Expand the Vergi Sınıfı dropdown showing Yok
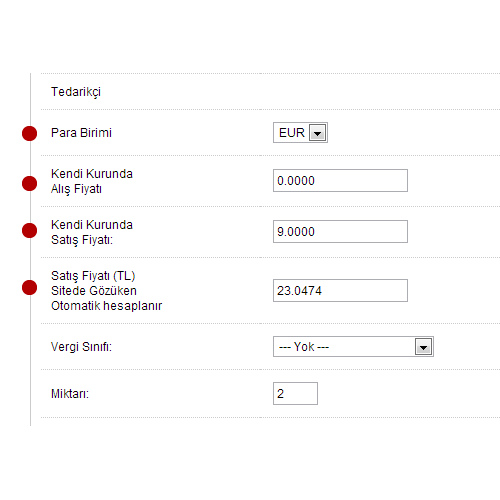Image resolution: width=500 pixels, height=500 pixels. coord(353,347)
